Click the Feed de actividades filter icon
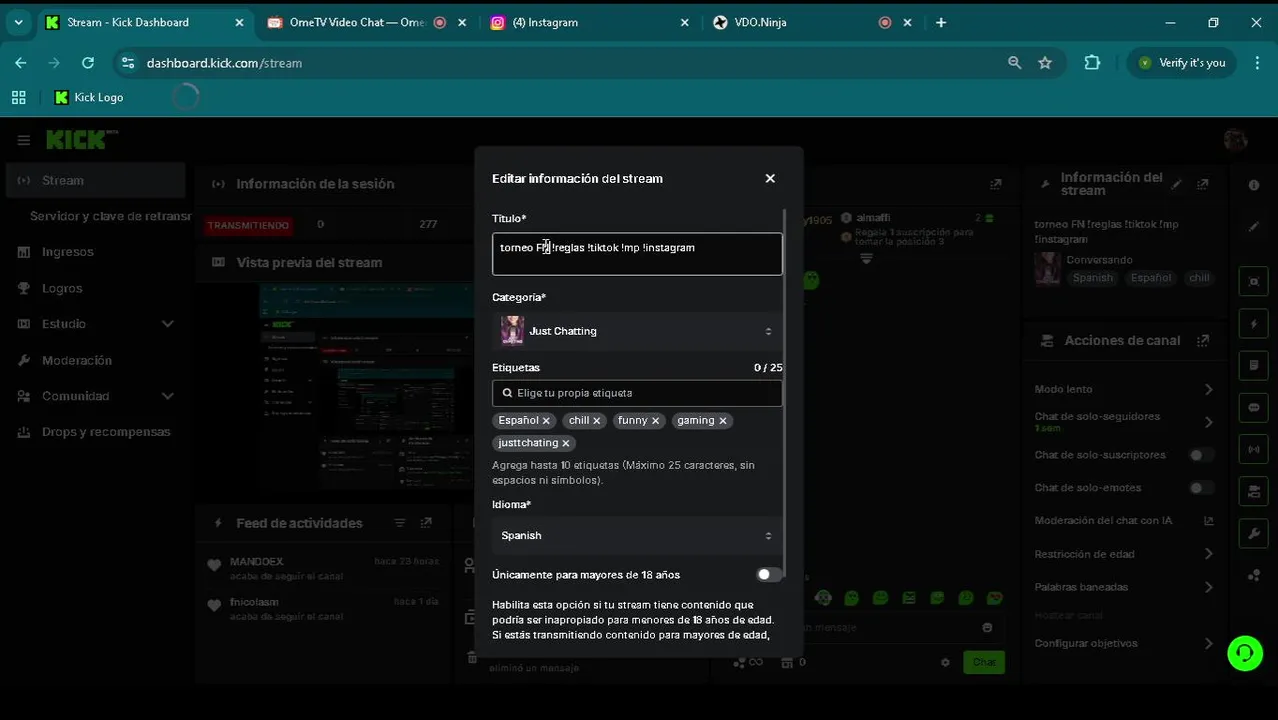 [x=400, y=523]
